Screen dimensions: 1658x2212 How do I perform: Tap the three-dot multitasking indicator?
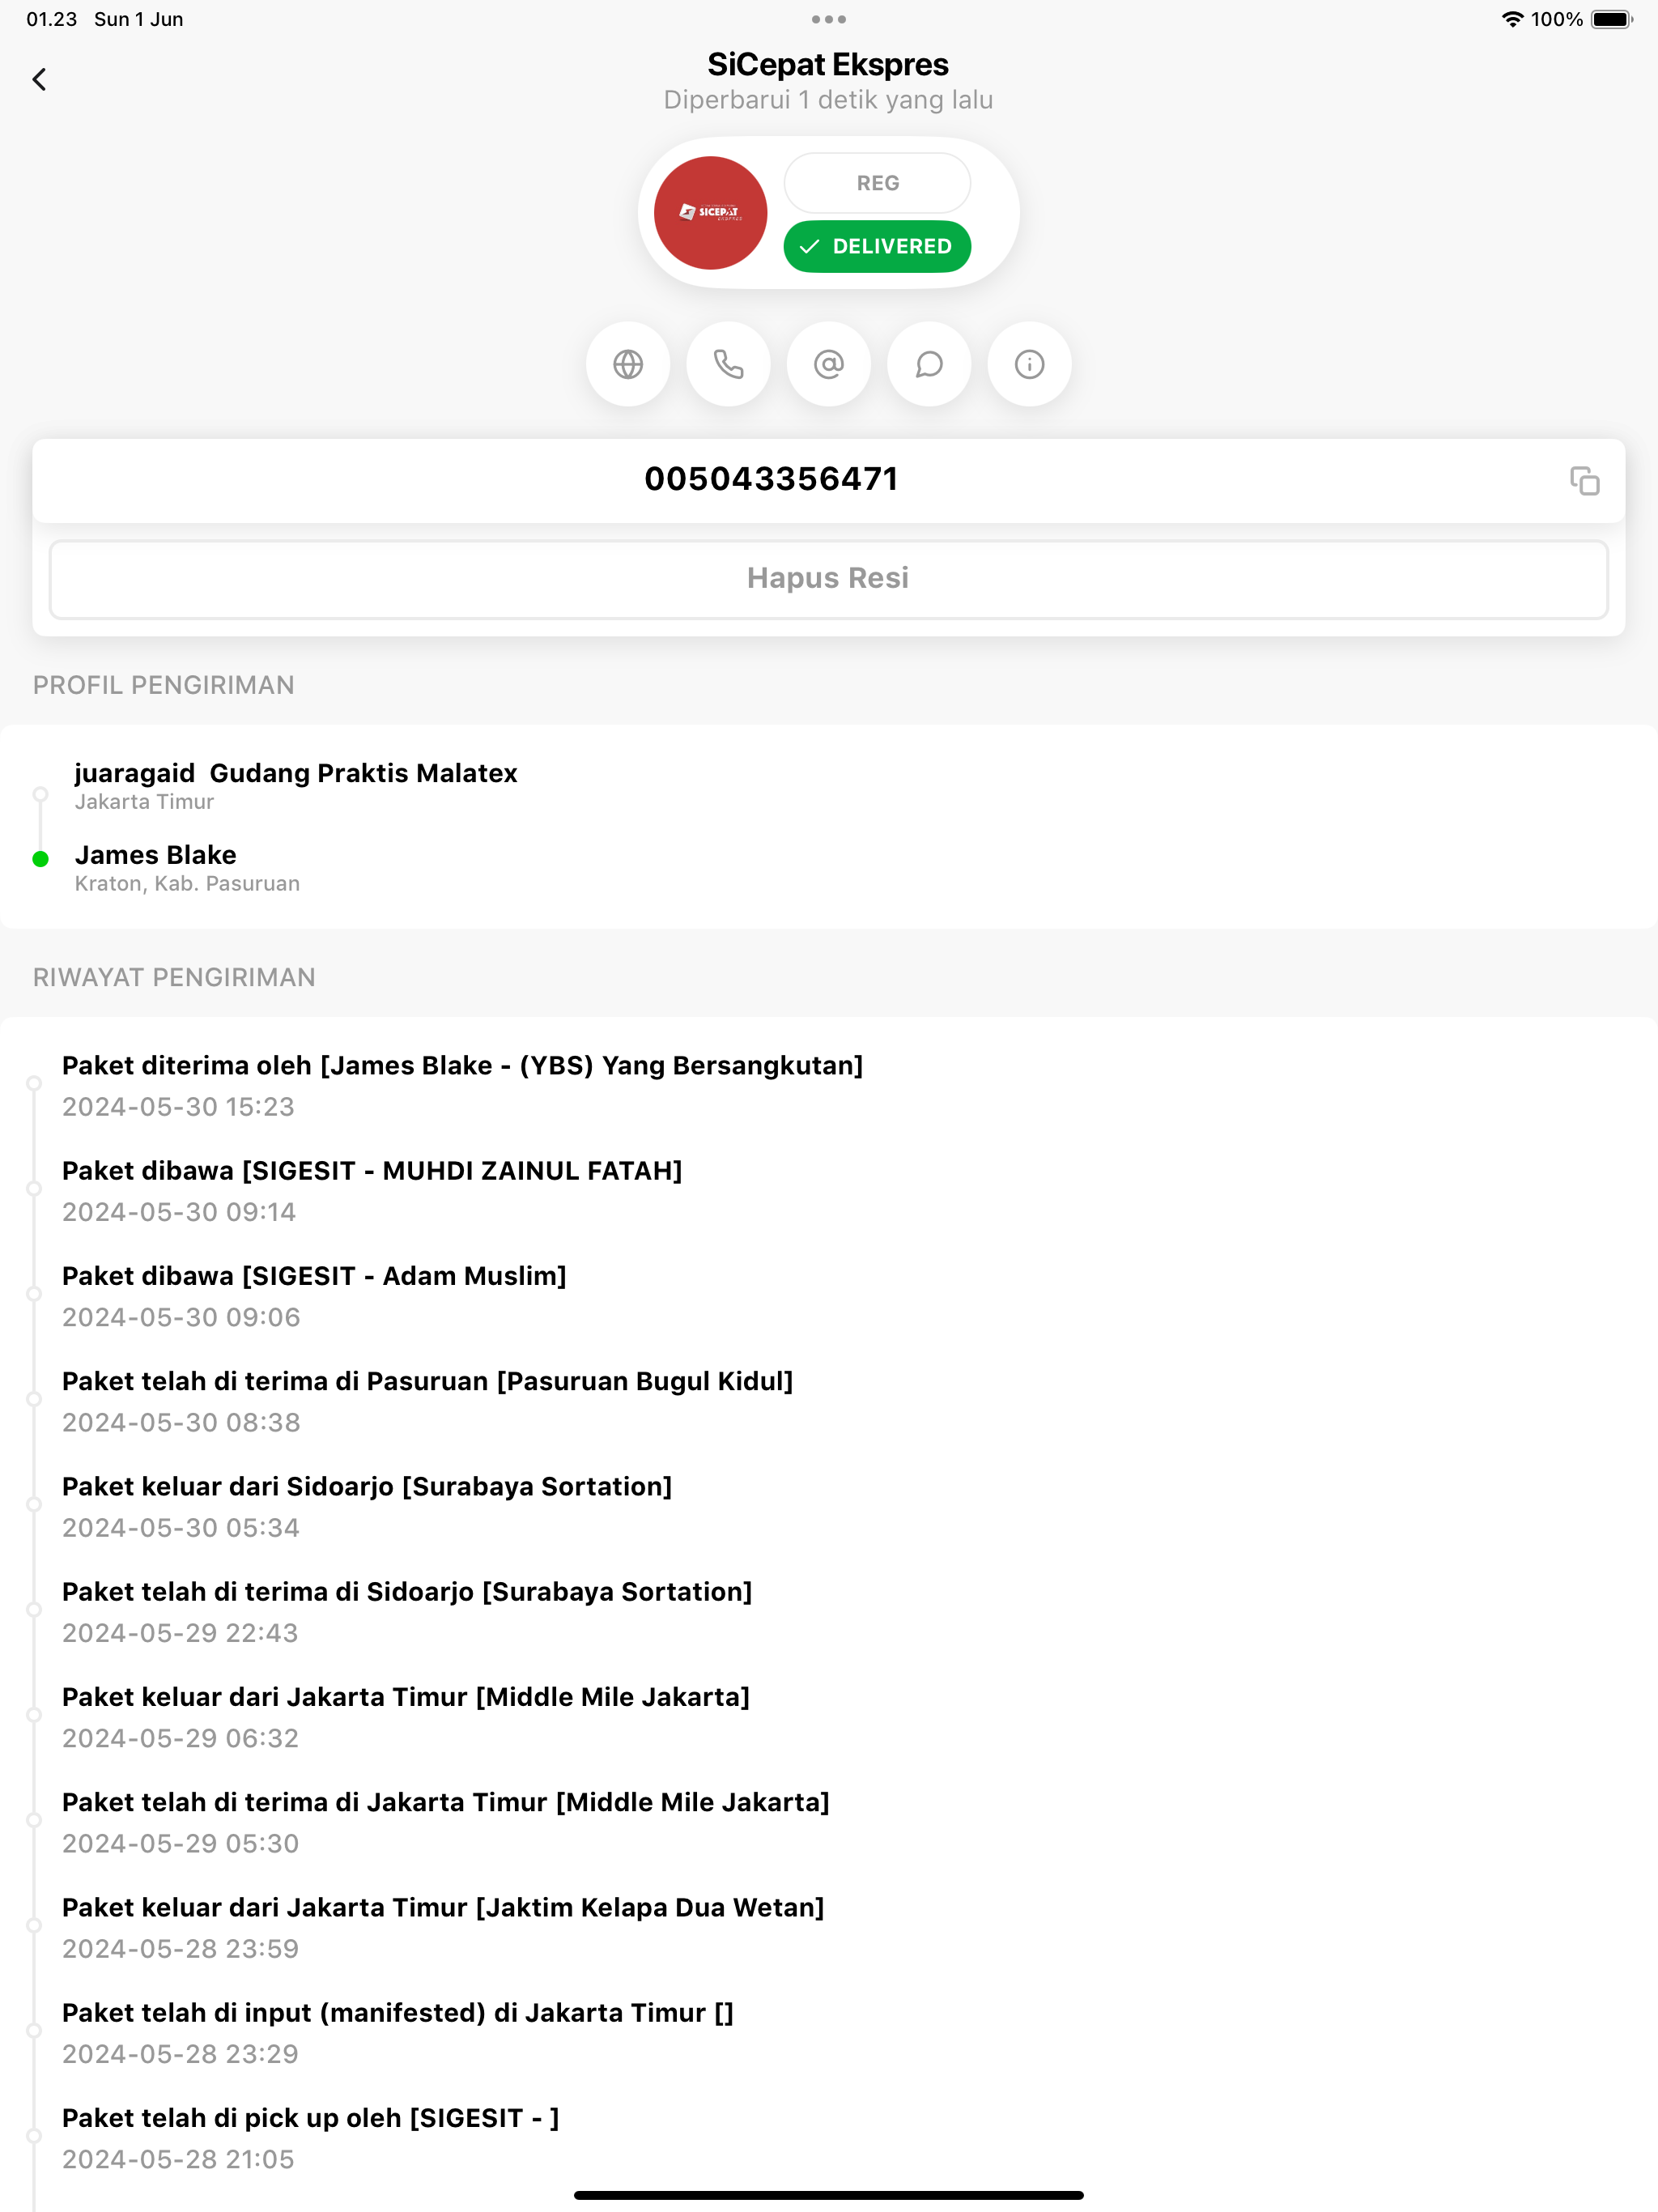point(829,19)
